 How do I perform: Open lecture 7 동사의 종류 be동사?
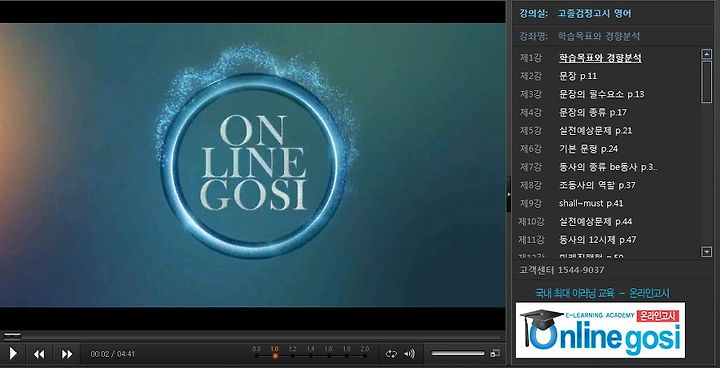[608, 167]
